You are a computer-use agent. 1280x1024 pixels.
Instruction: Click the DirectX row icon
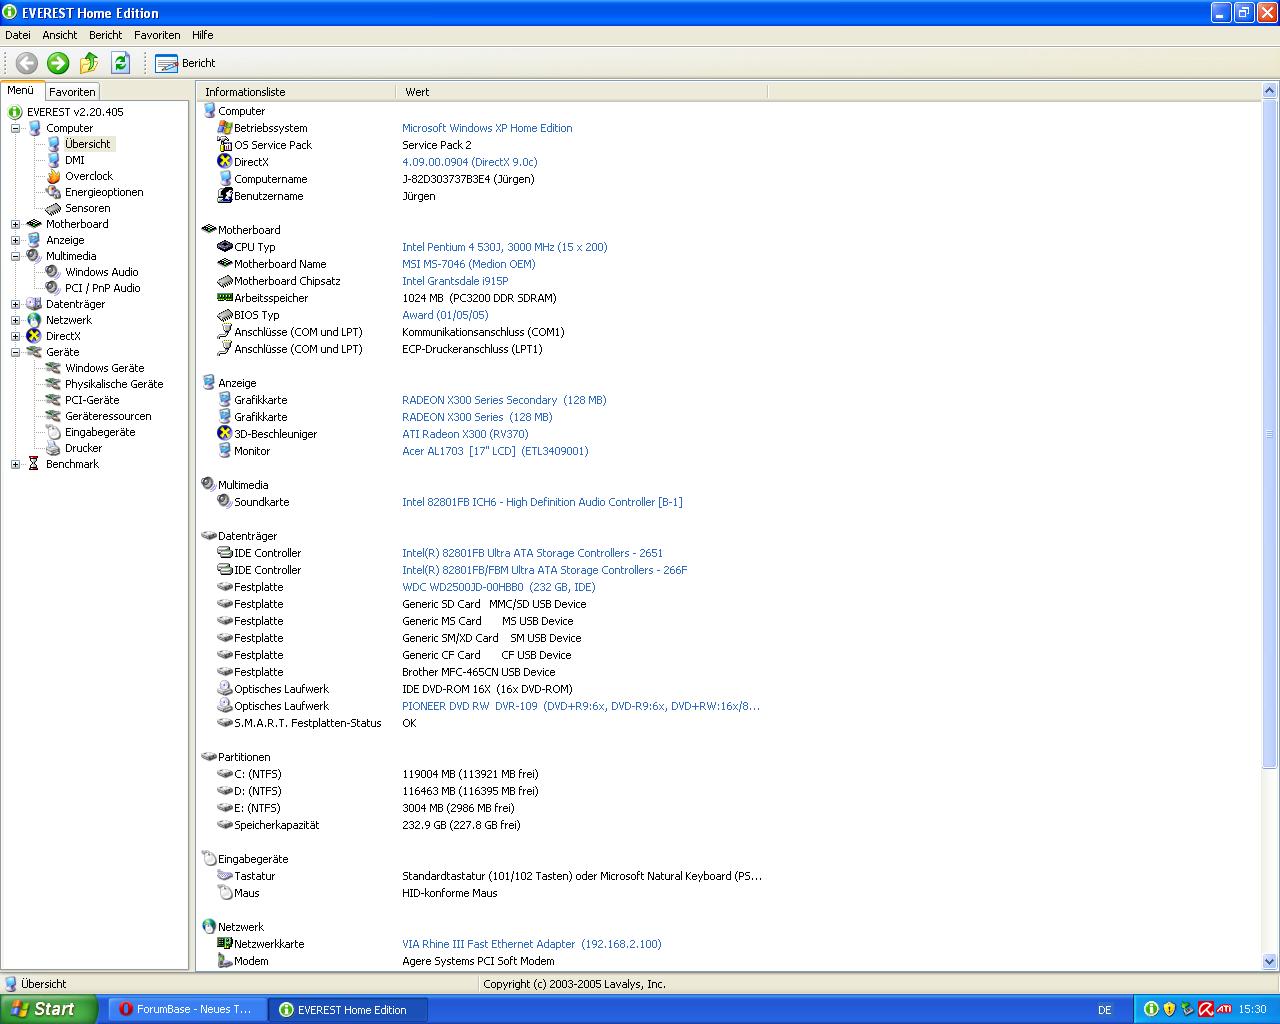[225, 162]
